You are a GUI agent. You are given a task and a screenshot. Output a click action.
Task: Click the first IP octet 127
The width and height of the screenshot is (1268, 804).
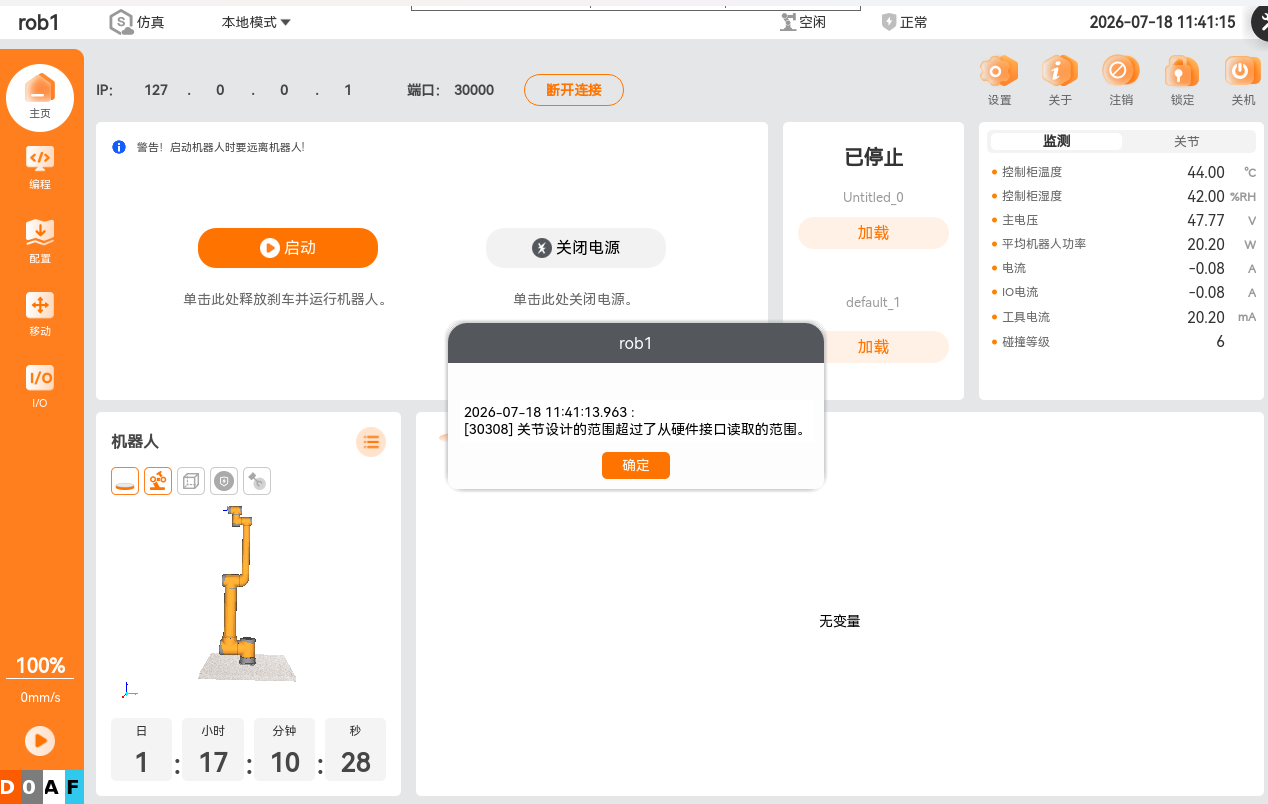click(156, 90)
